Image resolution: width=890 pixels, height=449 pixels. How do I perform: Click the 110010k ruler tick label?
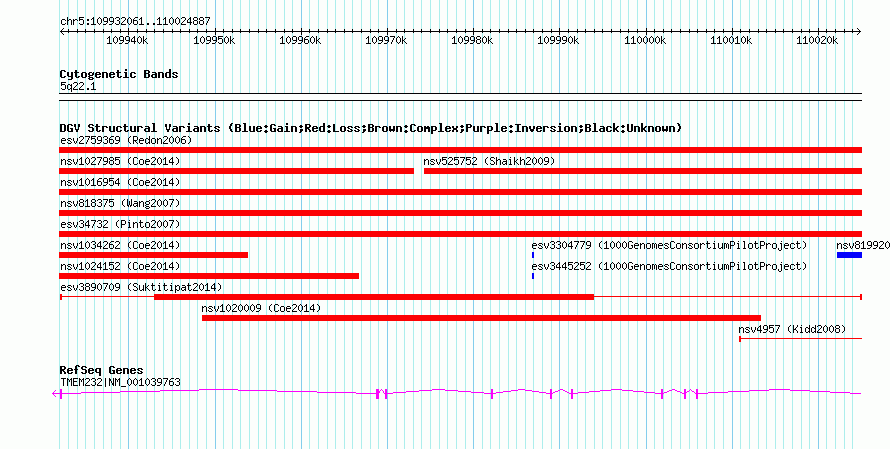(x=731, y=41)
